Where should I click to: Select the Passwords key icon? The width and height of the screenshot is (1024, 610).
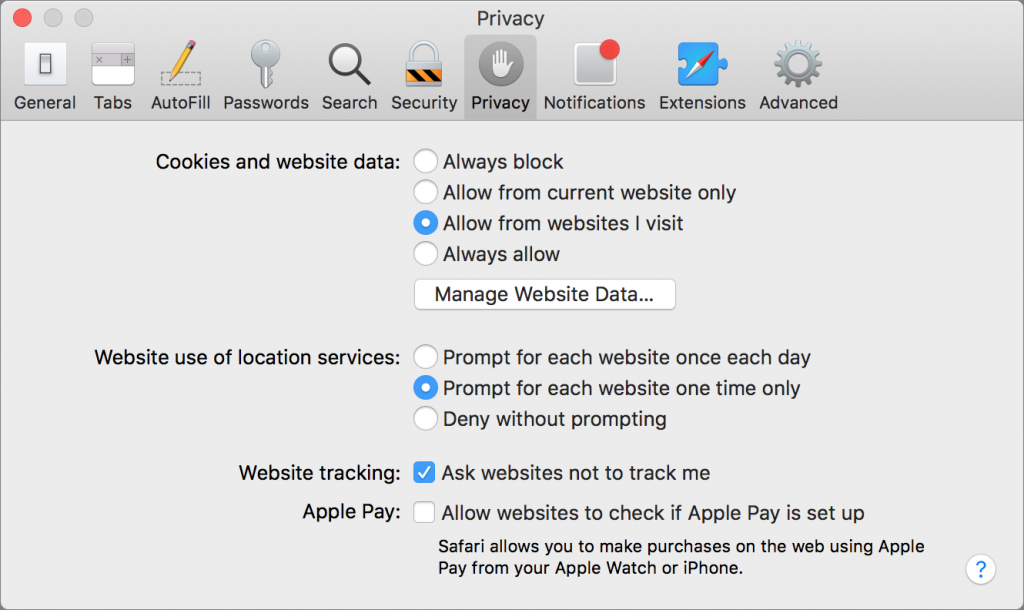[x=266, y=66]
